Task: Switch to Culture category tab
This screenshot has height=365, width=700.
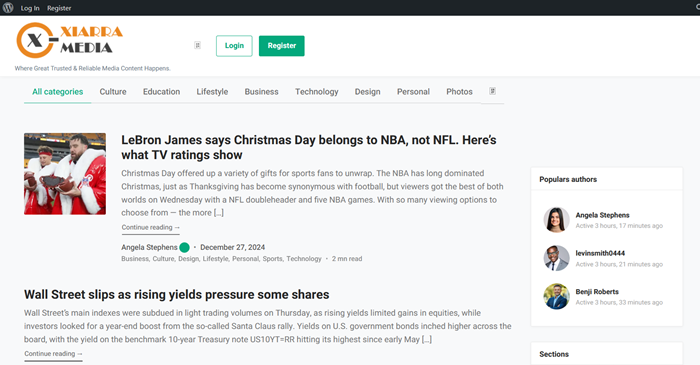Action: pyautogui.click(x=113, y=91)
